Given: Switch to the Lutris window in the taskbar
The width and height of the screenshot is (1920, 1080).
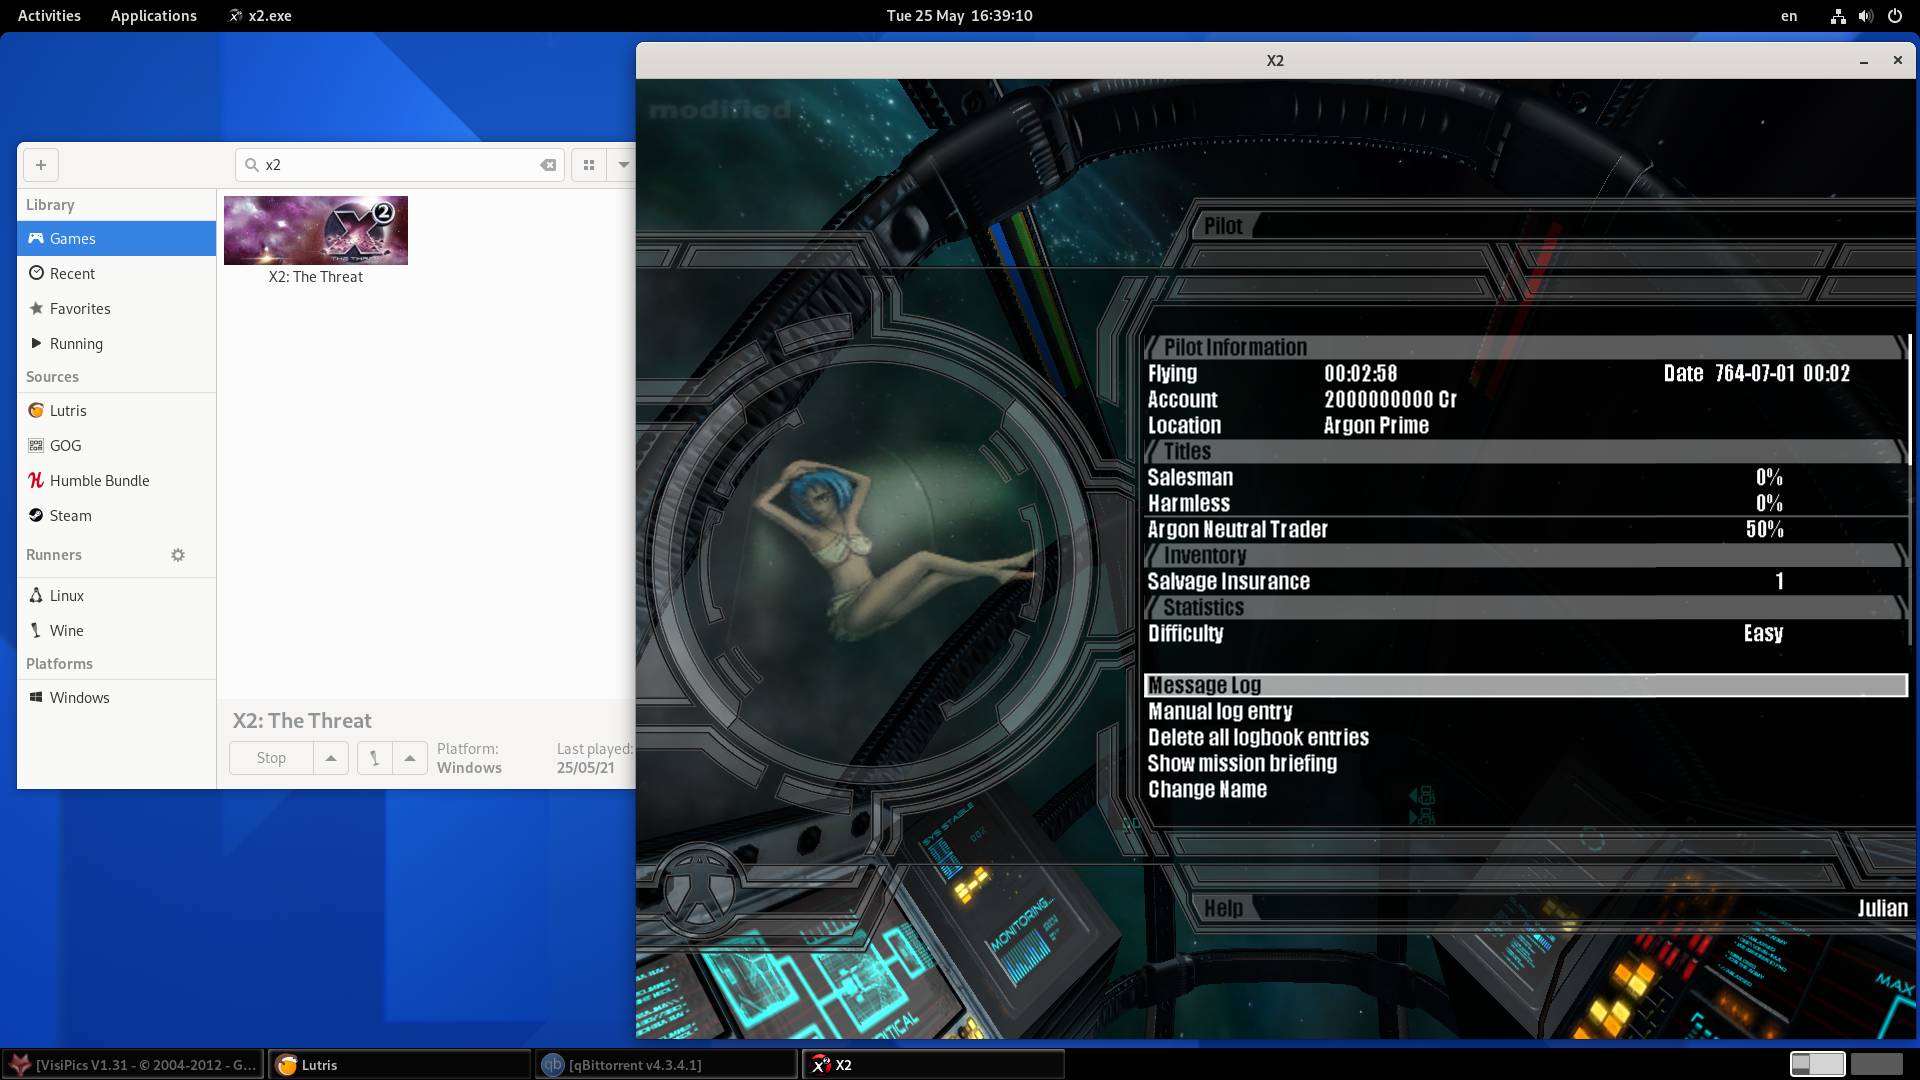Looking at the screenshot, I should [400, 1065].
